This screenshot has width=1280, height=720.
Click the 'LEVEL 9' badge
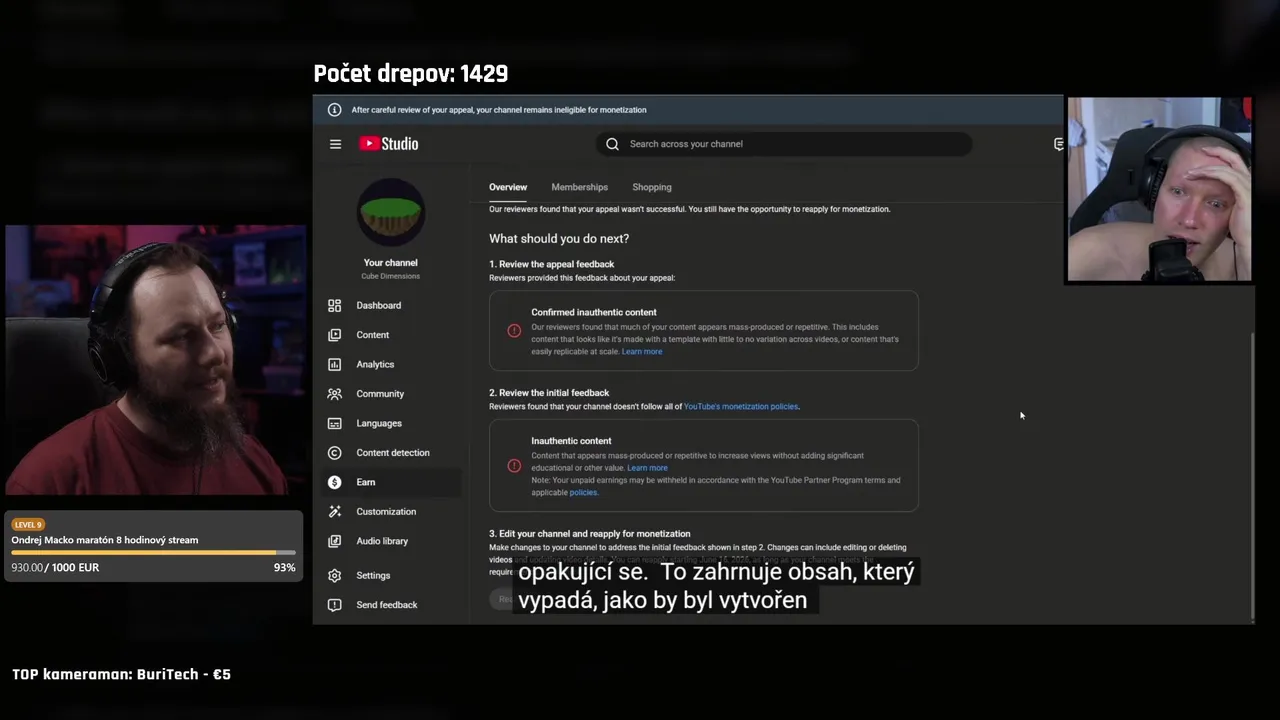coord(28,525)
